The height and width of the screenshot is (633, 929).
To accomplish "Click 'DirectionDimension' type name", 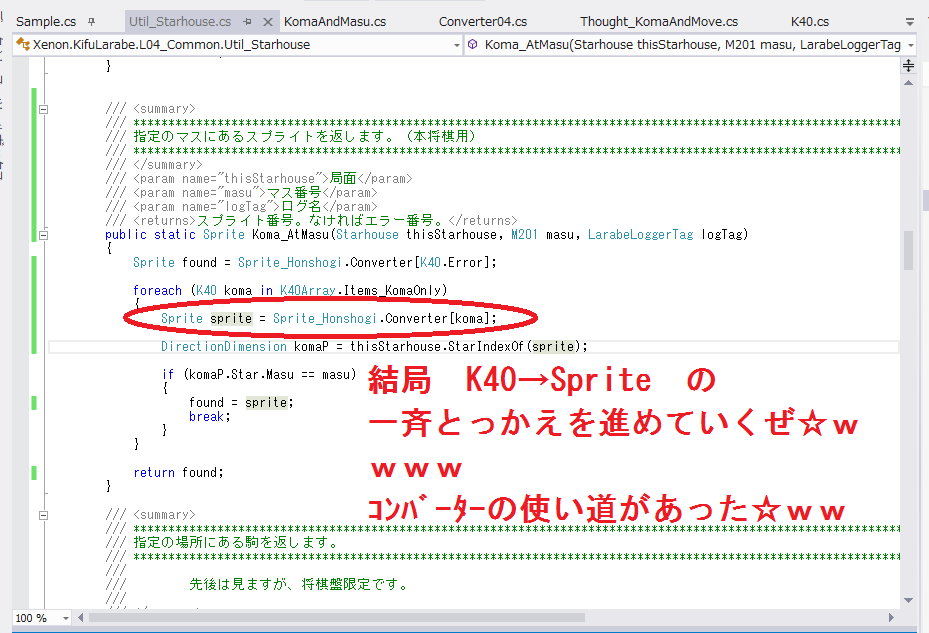I will [x=224, y=347].
